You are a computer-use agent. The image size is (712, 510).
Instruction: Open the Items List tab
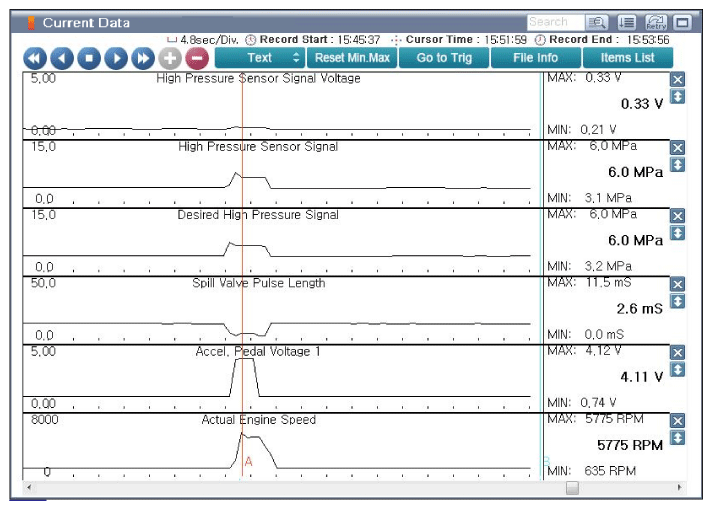[x=627, y=58]
